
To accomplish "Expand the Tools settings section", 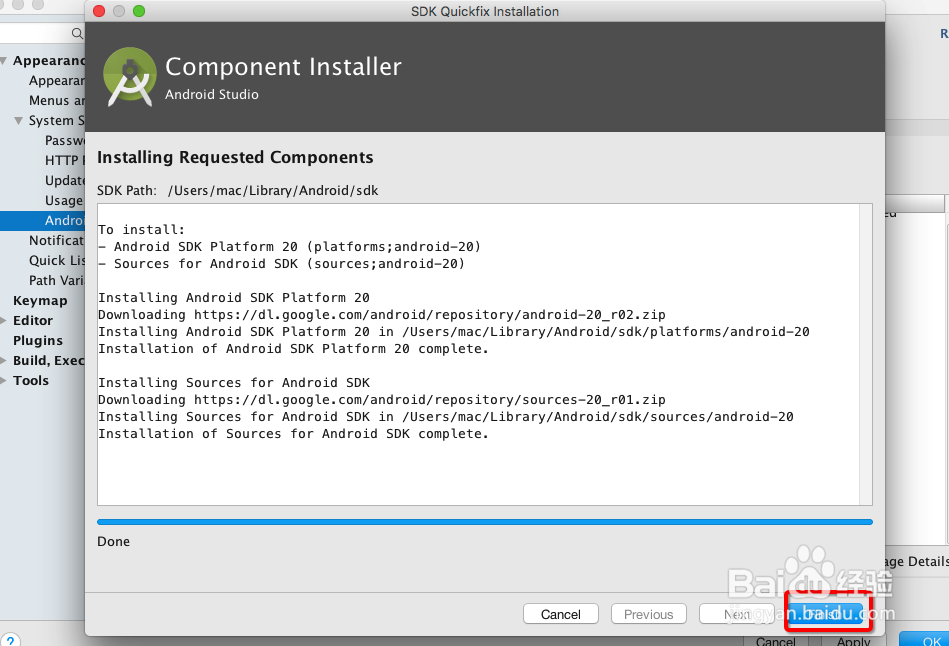I will (x=4, y=380).
